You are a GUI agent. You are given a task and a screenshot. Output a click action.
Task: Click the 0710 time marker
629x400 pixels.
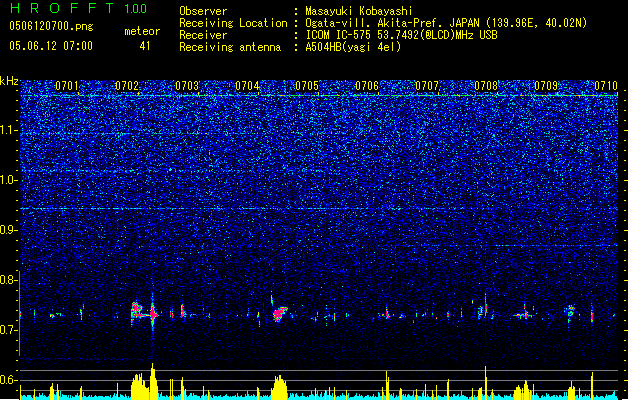[606, 86]
